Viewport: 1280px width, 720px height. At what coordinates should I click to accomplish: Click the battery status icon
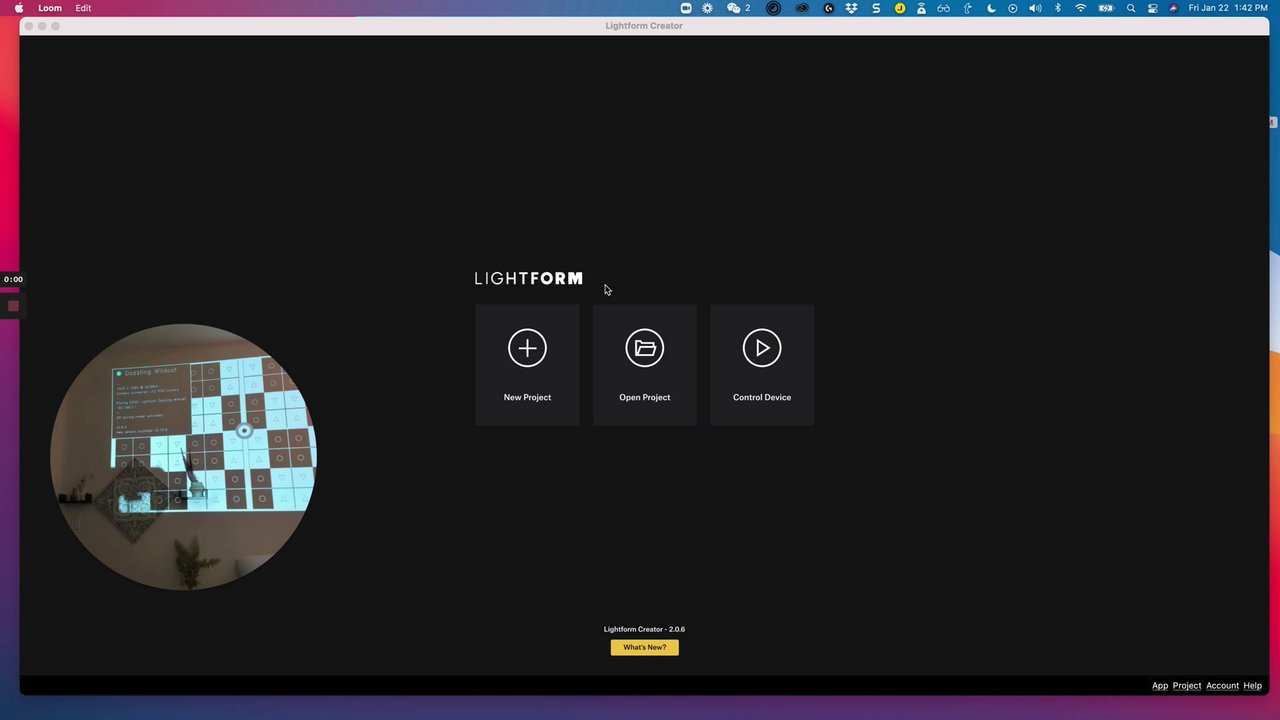pos(1106,8)
